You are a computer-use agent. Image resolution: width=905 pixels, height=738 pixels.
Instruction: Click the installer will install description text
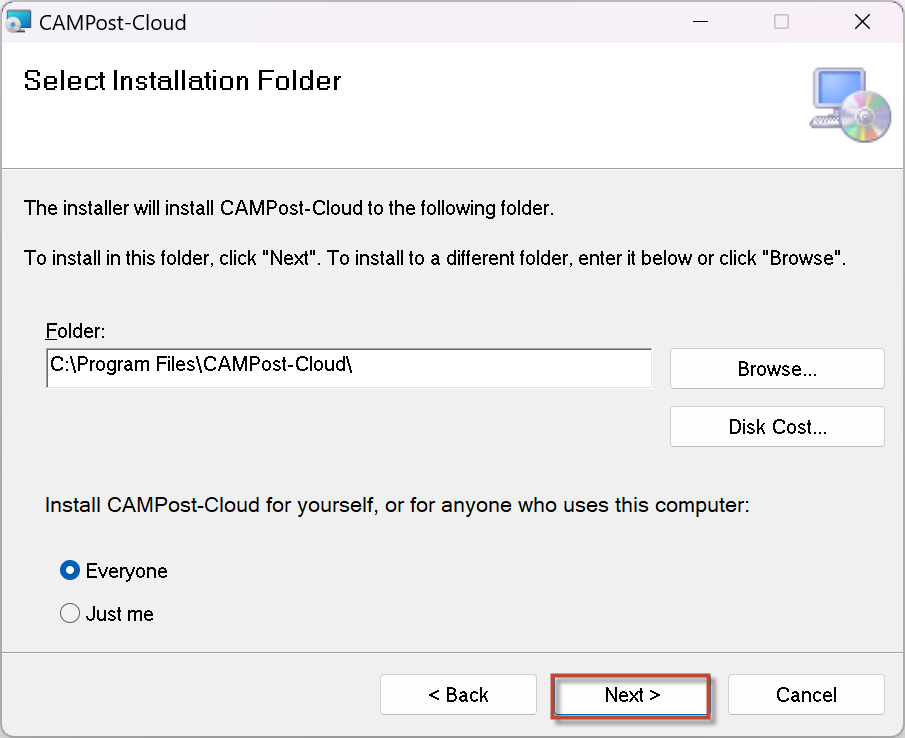coord(289,208)
